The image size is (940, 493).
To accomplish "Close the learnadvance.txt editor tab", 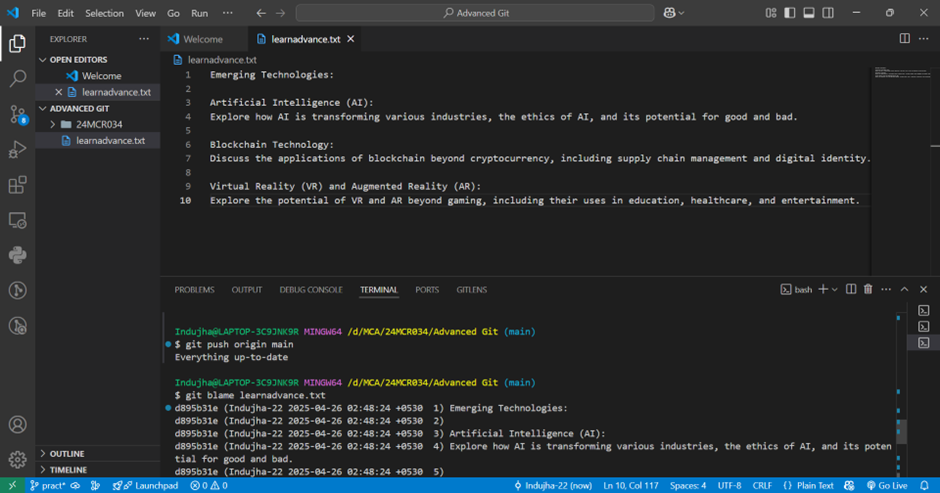I will click(x=351, y=39).
